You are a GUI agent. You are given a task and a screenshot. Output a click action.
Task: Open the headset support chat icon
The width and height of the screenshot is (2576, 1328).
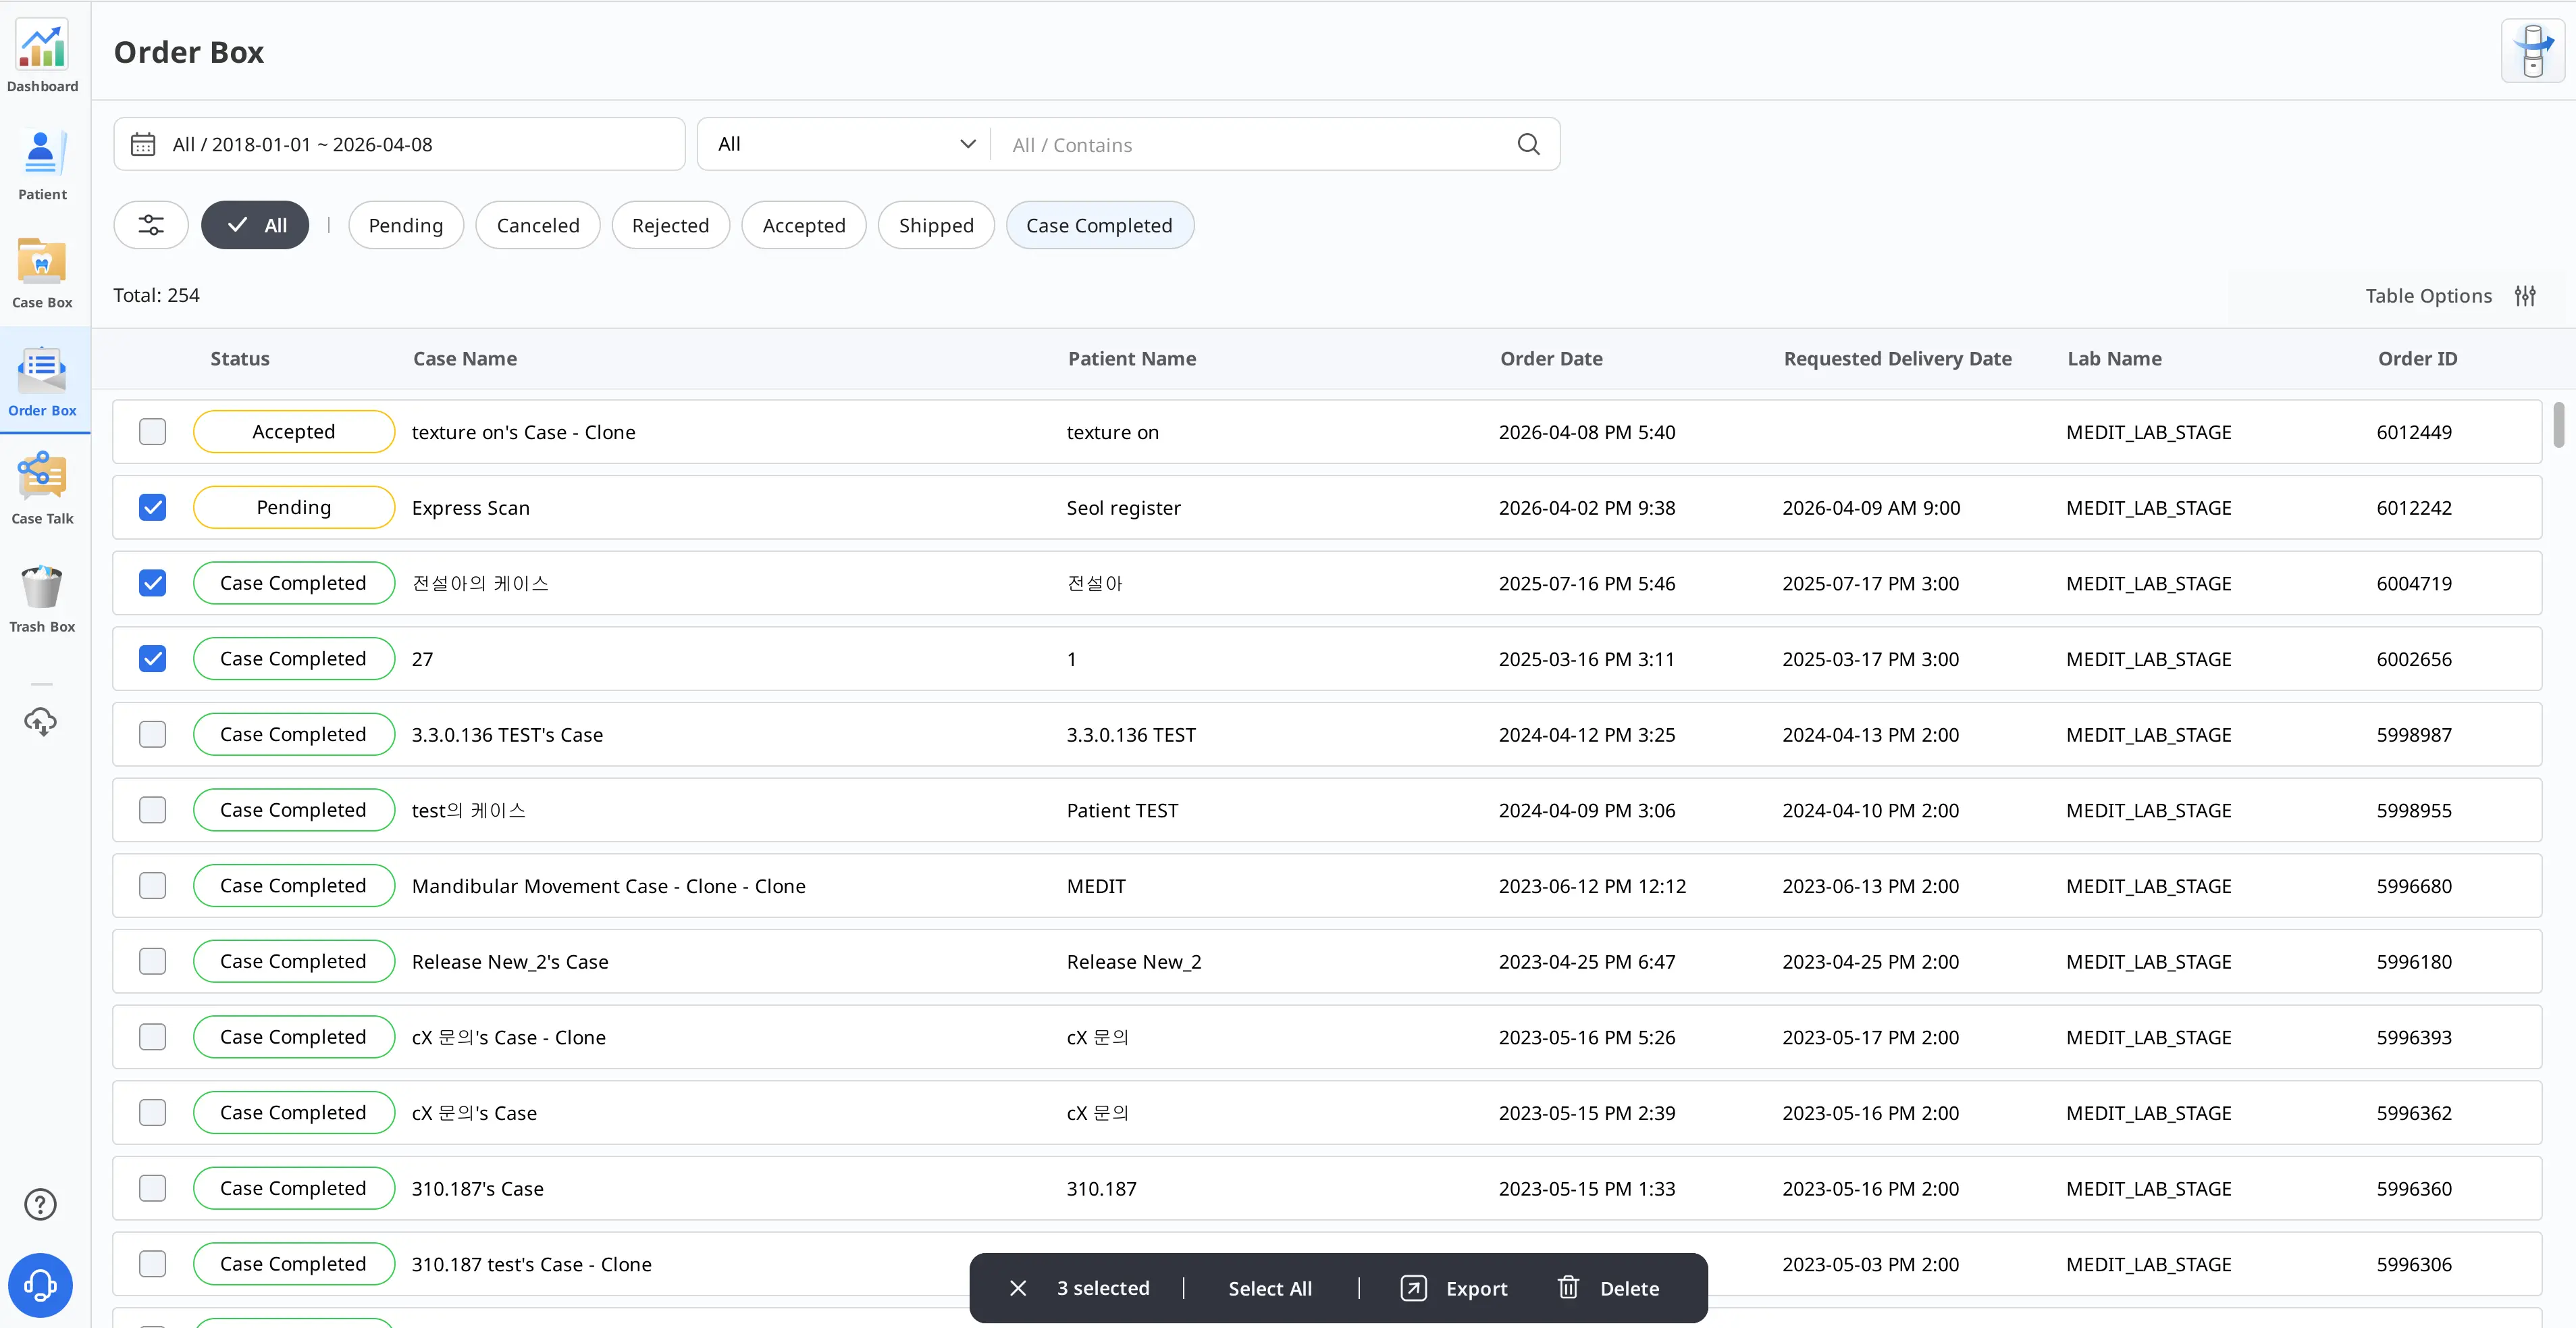pyautogui.click(x=41, y=1285)
